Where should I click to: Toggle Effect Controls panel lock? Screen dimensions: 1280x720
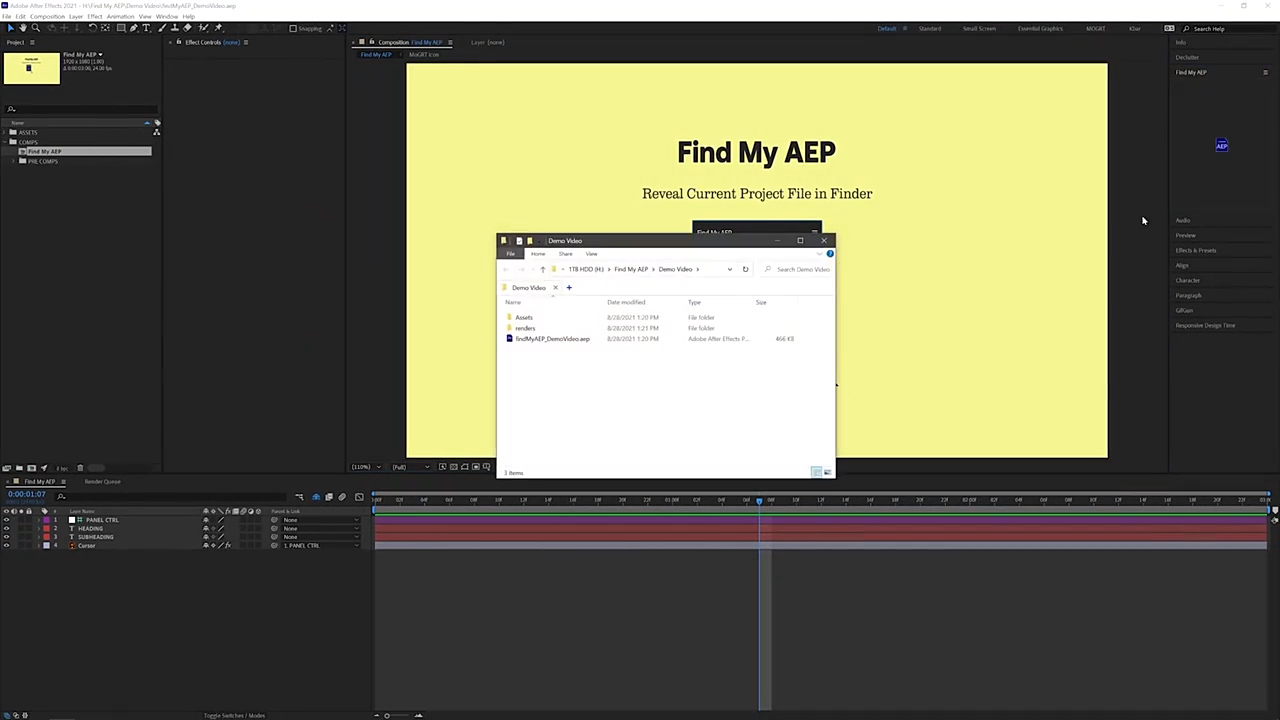pos(179,42)
